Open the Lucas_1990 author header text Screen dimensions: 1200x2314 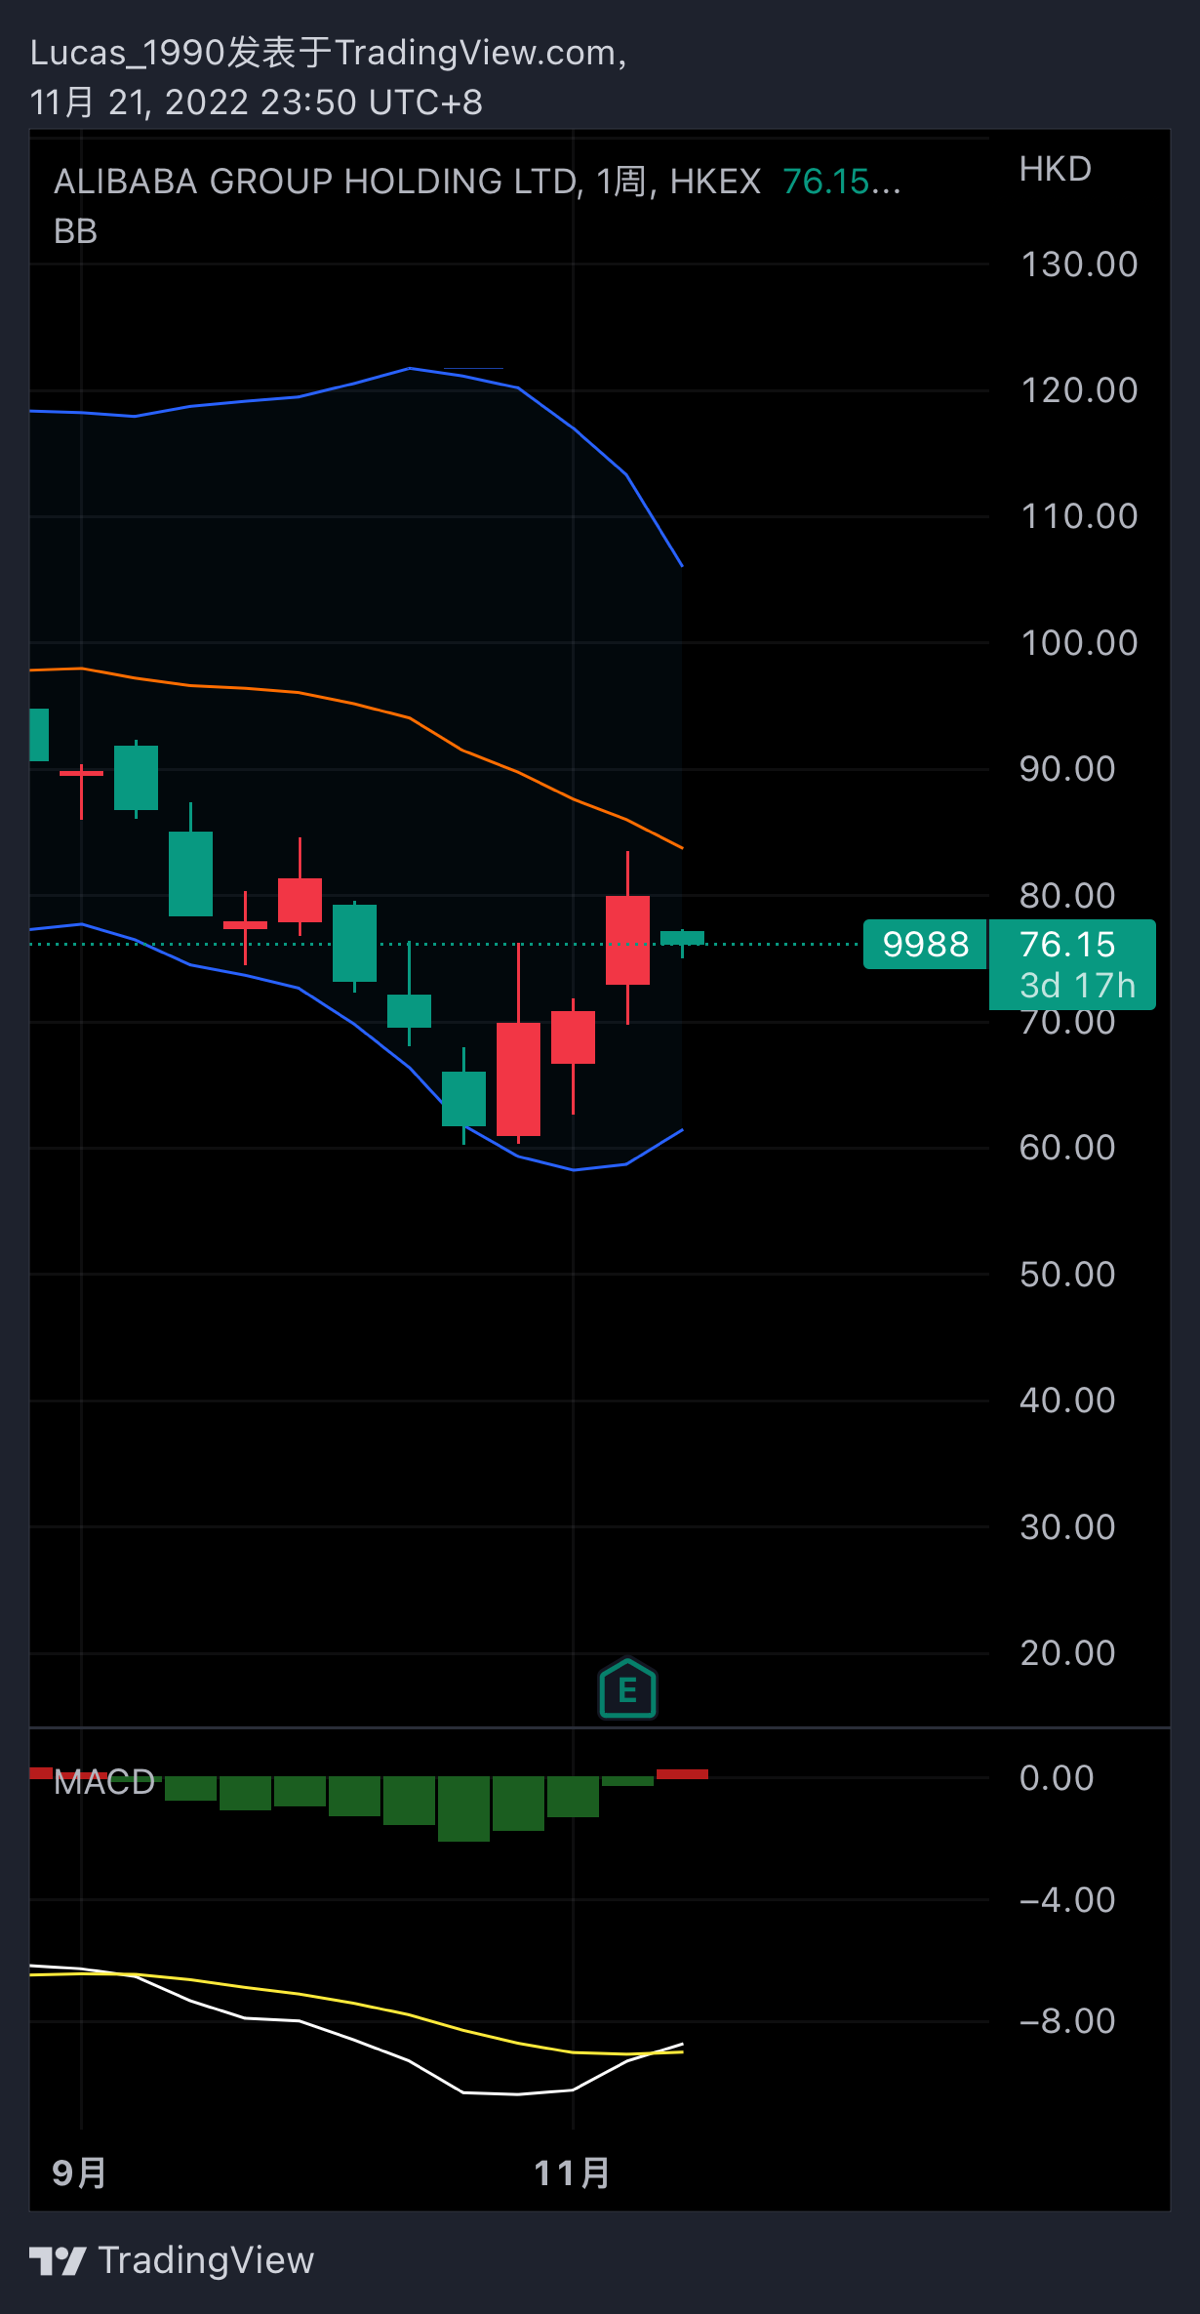coord(328,53)
